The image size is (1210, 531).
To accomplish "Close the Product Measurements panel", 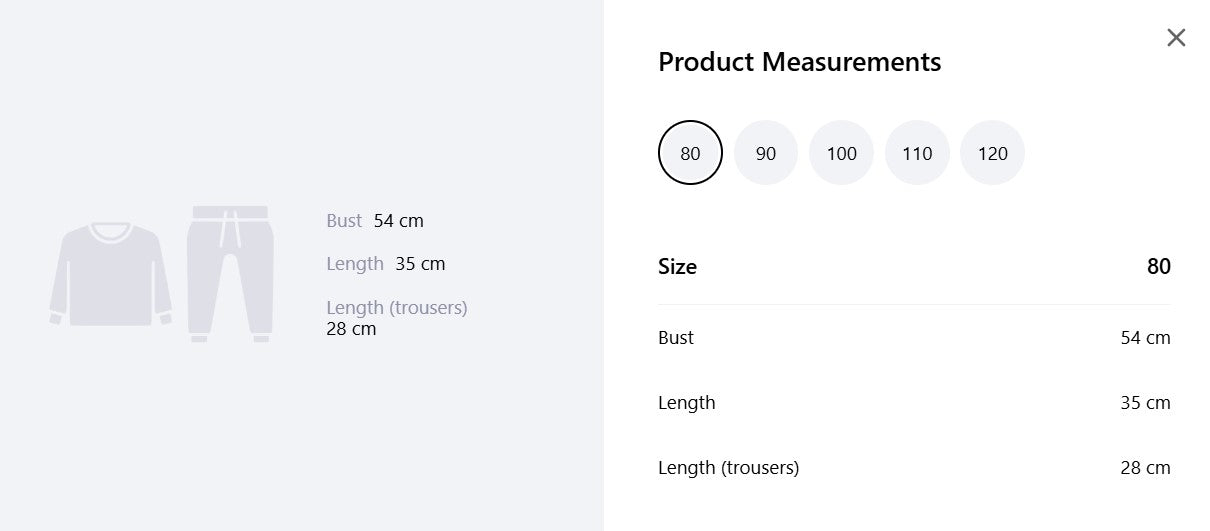I will 1176,38.
